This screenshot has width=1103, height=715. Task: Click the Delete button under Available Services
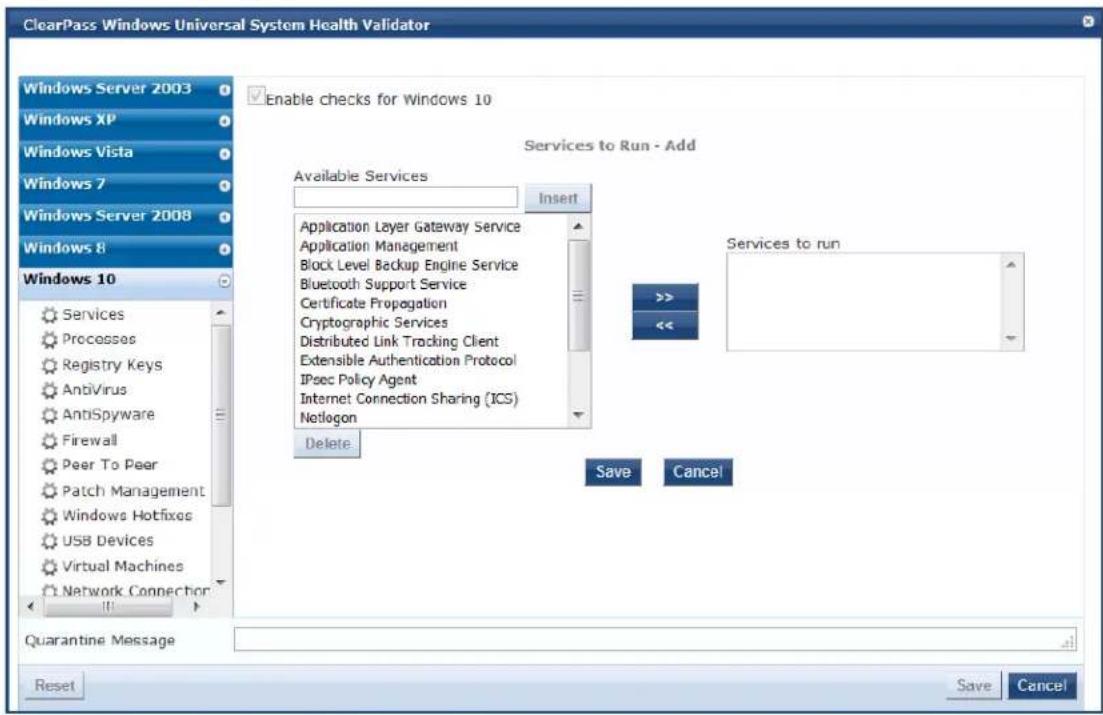327,444
